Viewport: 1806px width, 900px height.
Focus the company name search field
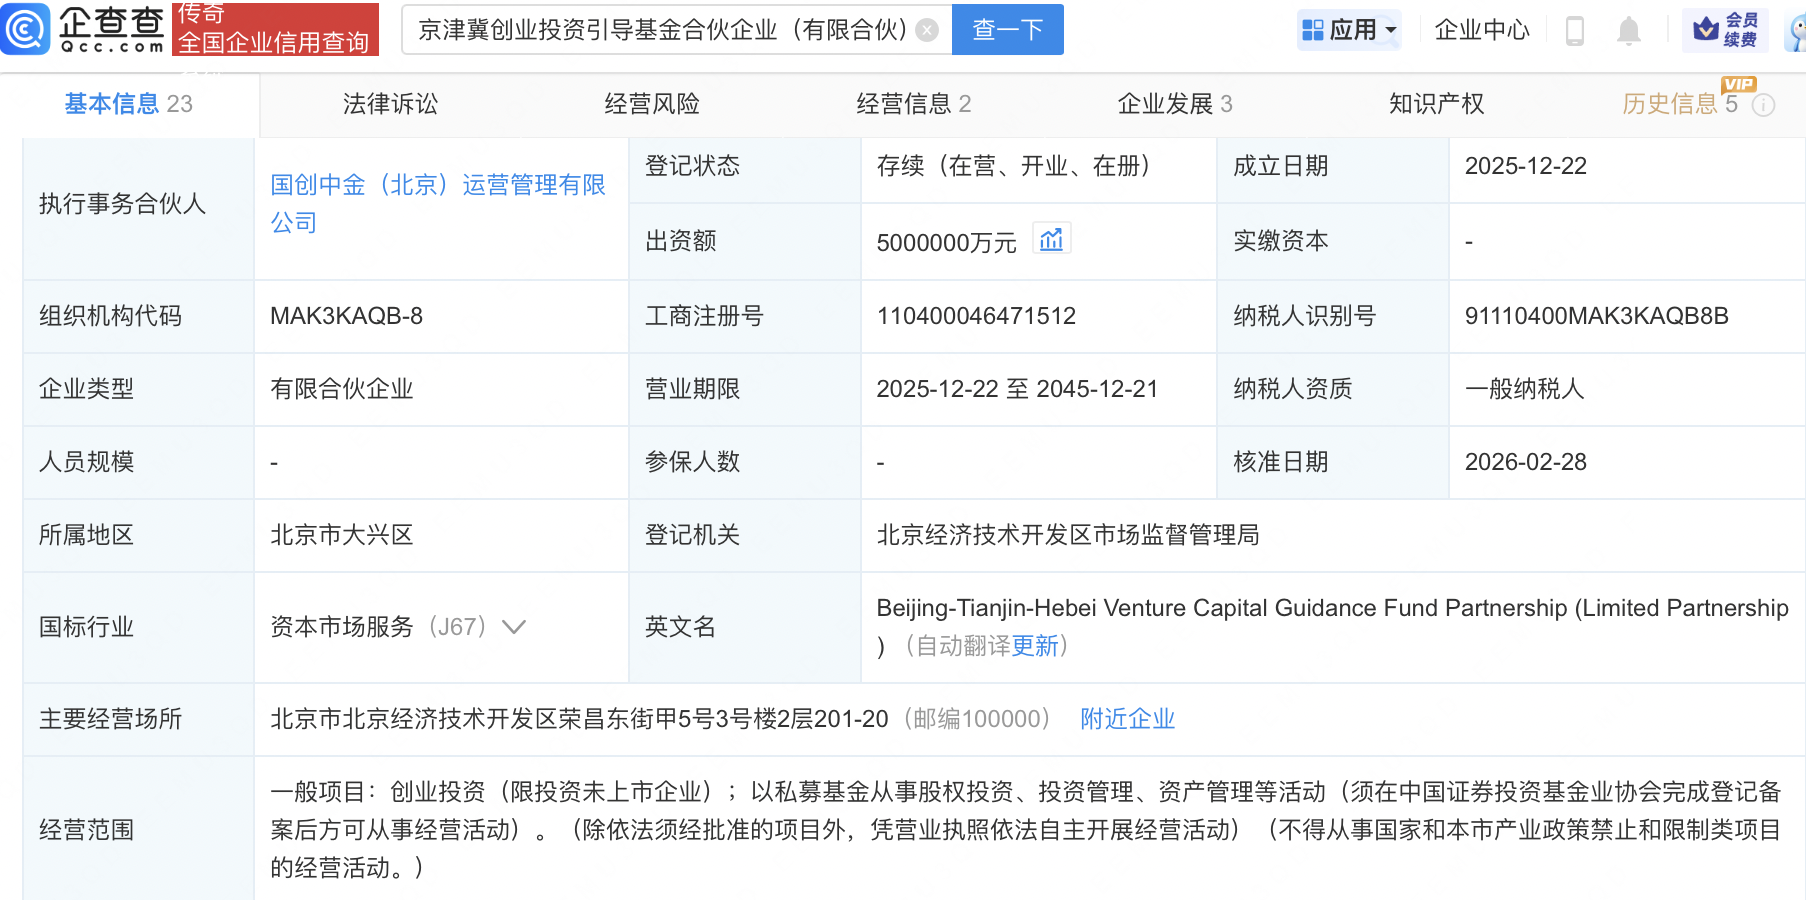[x=660, y=30]
